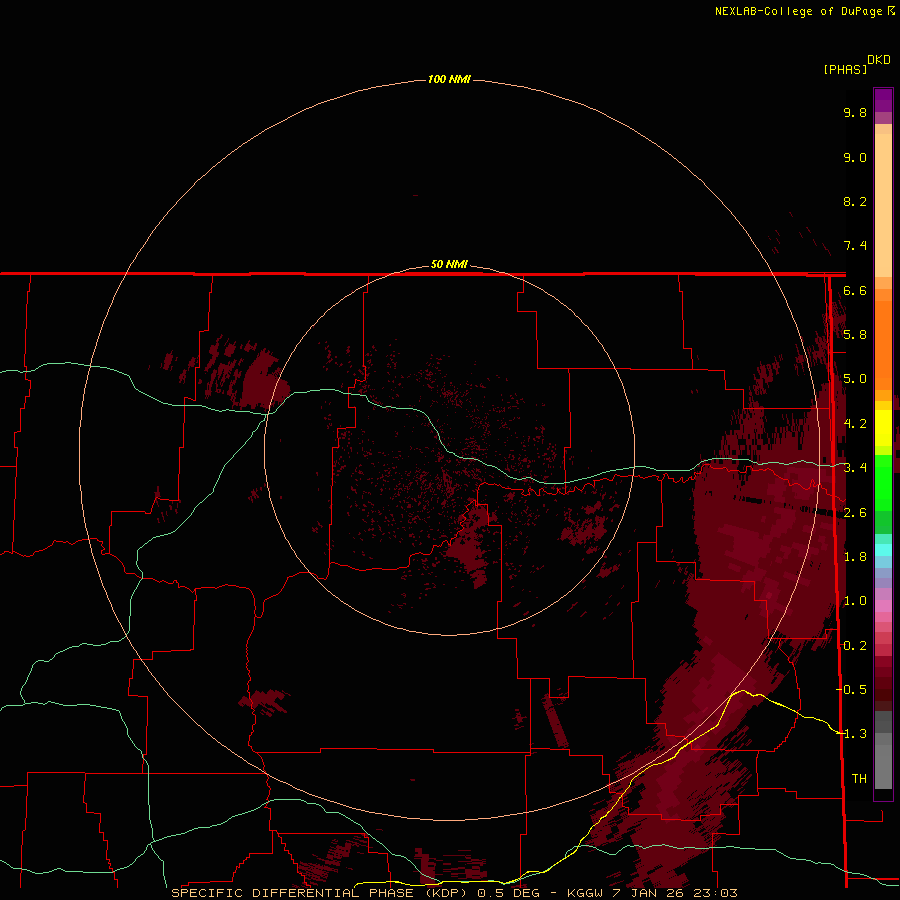
Task: Select the pink color bar segment
Action: coord(883,606)
